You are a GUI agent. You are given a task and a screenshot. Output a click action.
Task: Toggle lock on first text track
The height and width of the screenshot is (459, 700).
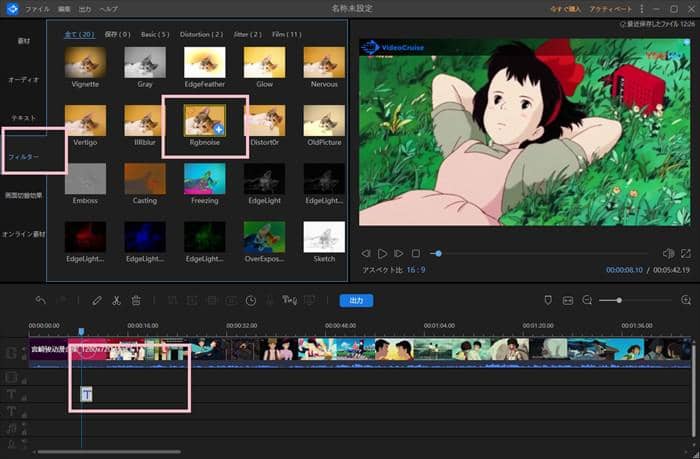[x=24, y=396]
